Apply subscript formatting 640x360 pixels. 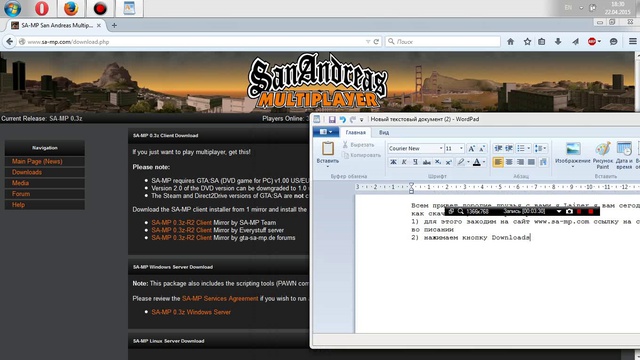pyautogui.click(x=438, y=162)
